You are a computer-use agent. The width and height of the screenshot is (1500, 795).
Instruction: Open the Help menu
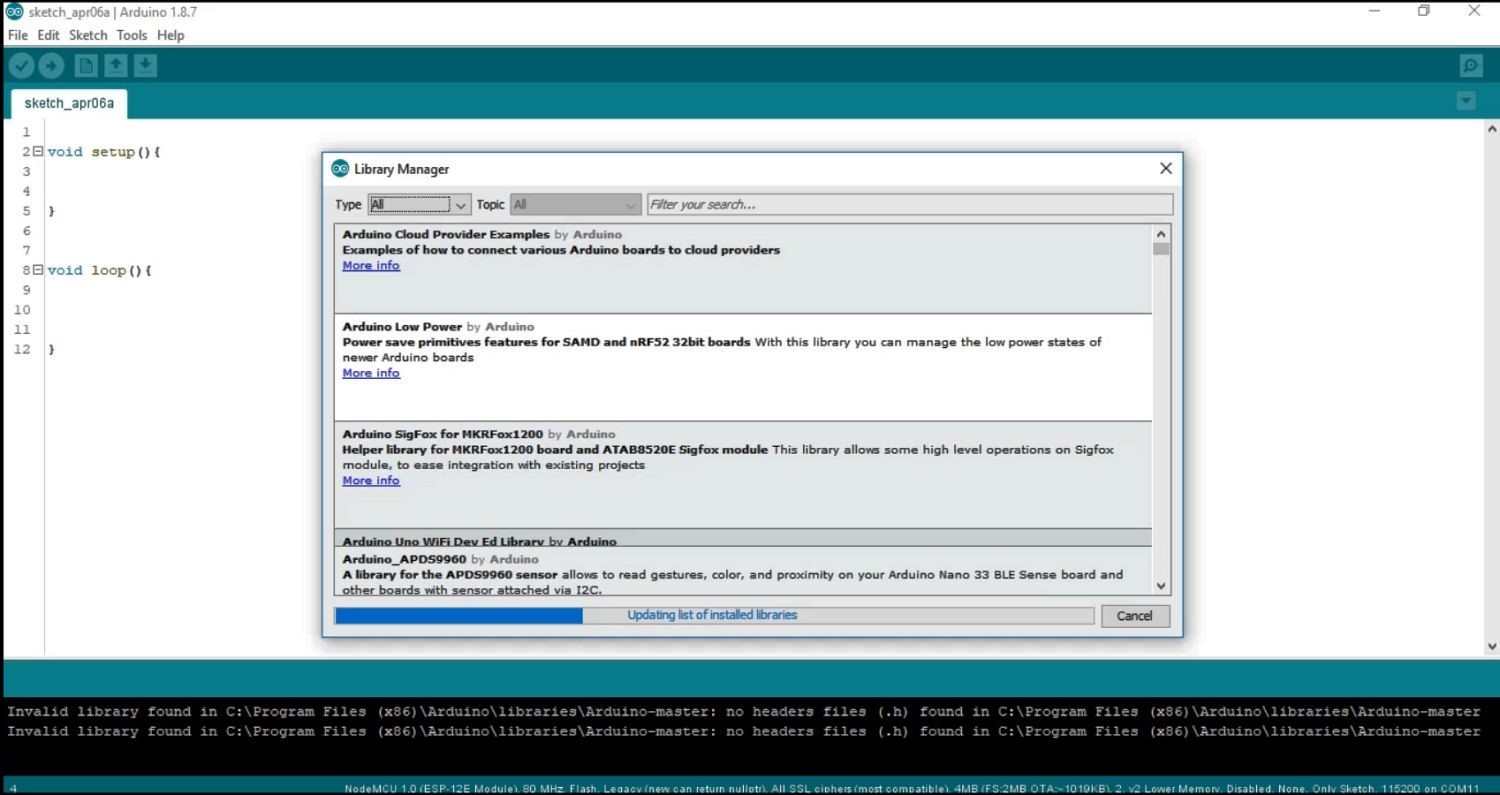click(171, 35)
